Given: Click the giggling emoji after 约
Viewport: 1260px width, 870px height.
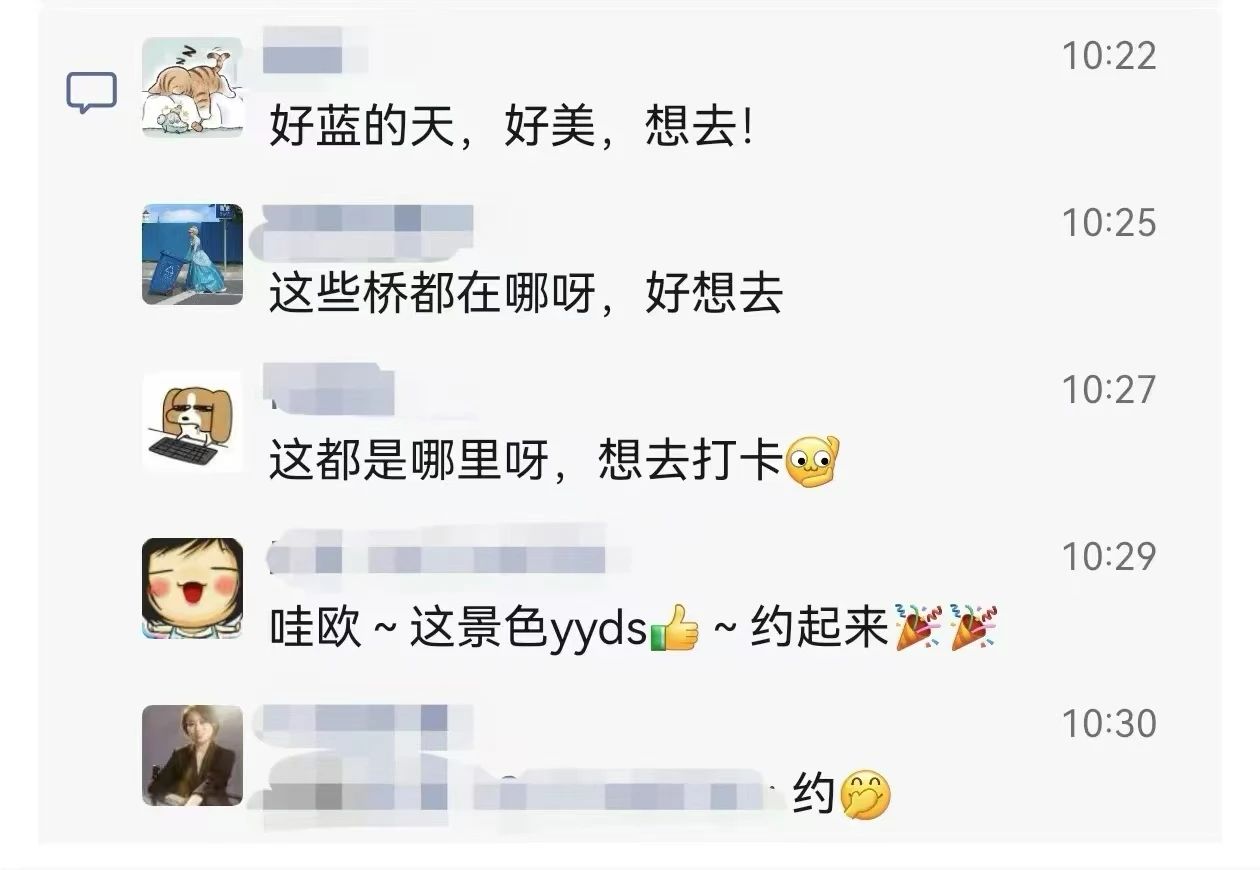Looking at the screenshot, I should pos(865,796).
